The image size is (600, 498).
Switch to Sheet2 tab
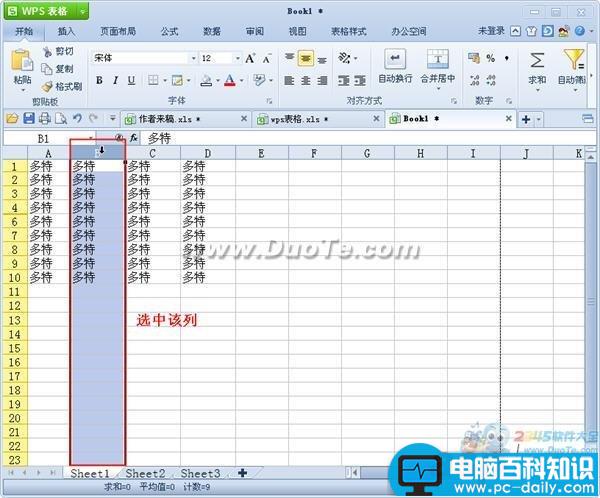145,474
